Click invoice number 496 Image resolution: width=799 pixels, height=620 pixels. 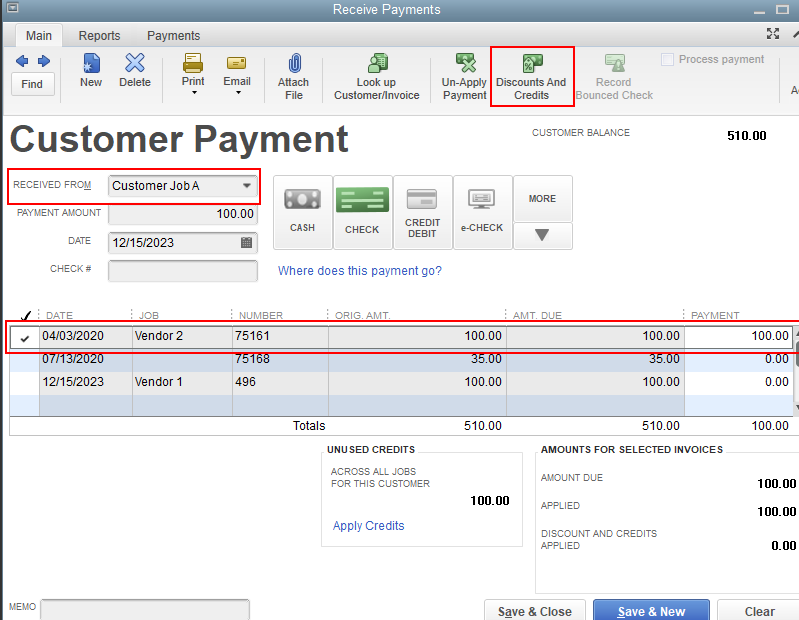[x=246, y=382]
